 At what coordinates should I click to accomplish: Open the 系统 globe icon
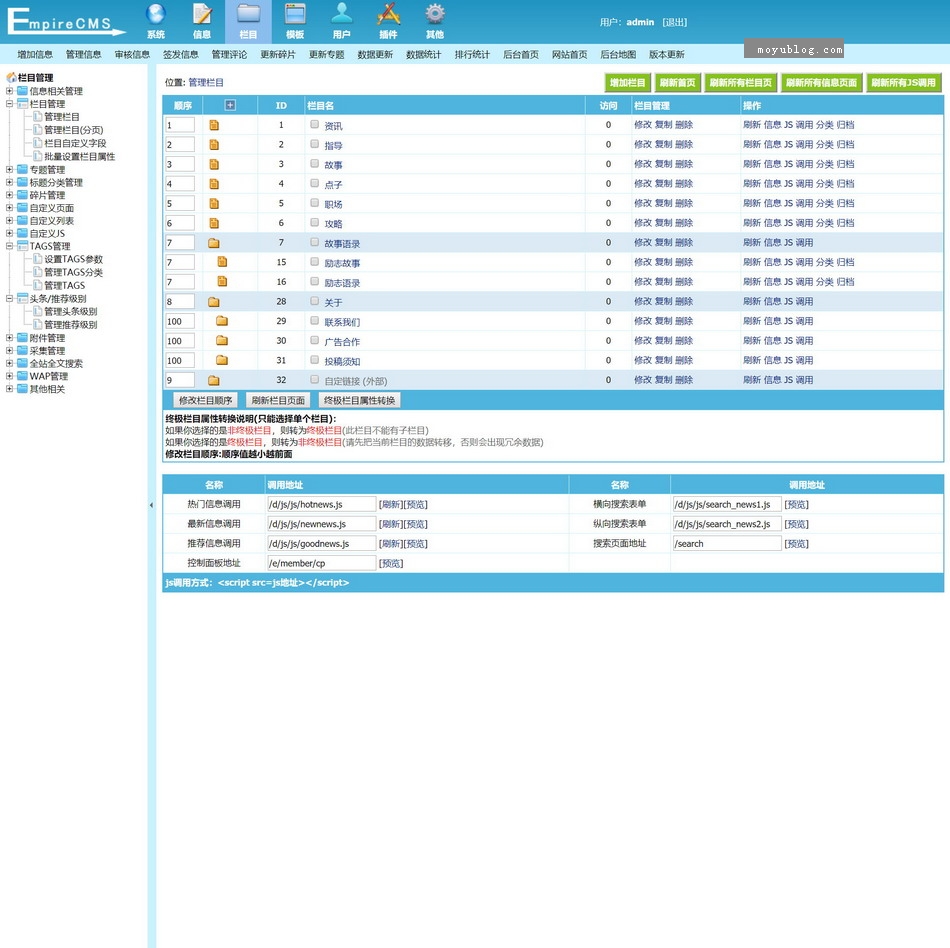pos(156,15)
